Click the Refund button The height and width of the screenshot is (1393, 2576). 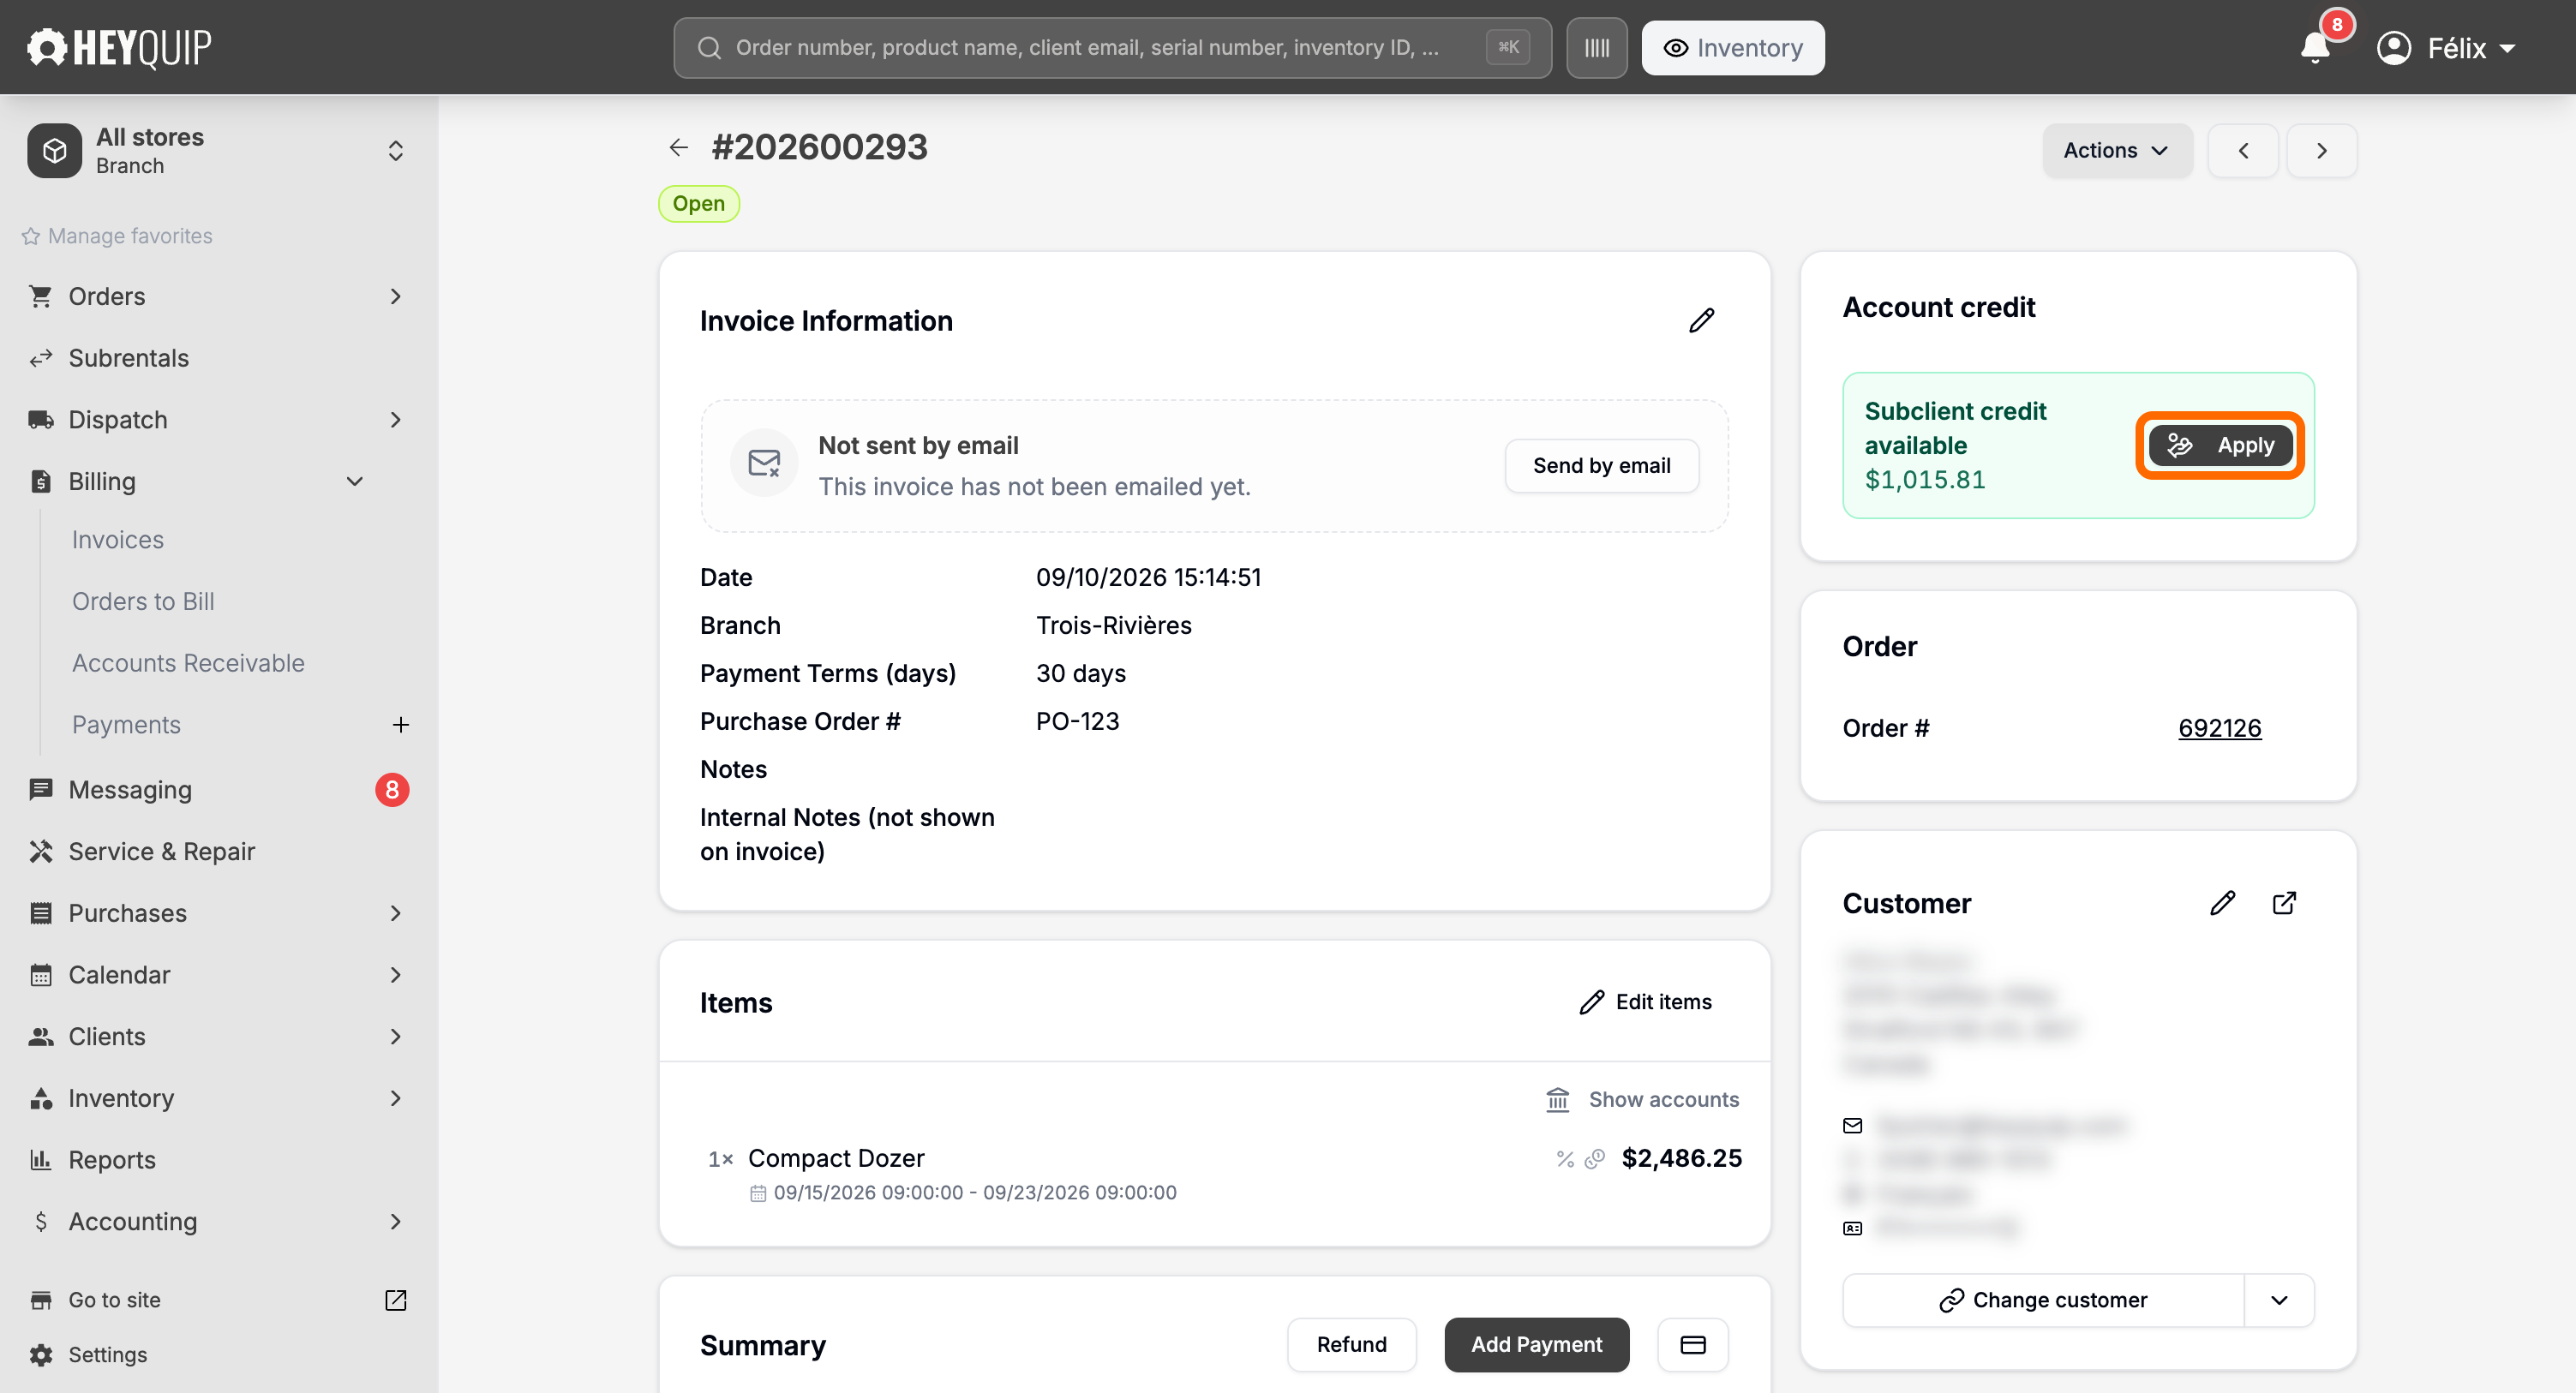pyautogui.click(x=1351, y=1344)
